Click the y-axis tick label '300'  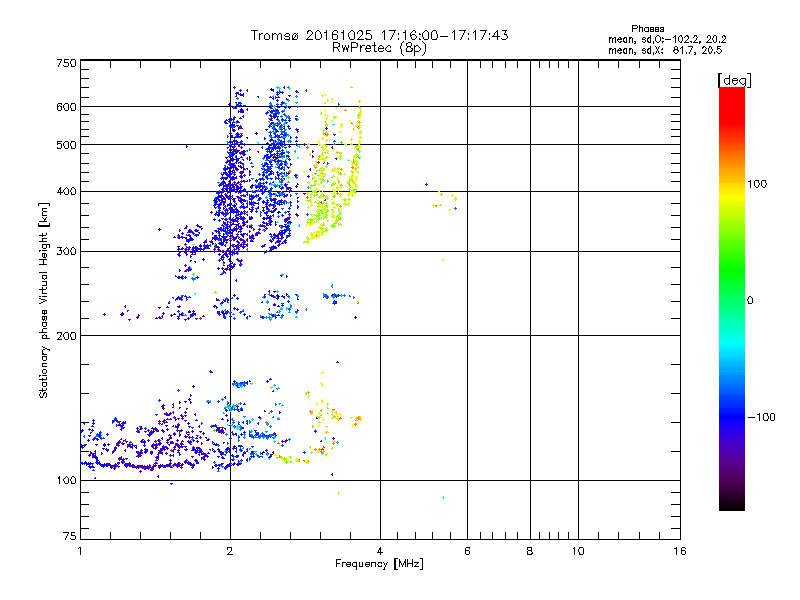(x=66, y=251)
